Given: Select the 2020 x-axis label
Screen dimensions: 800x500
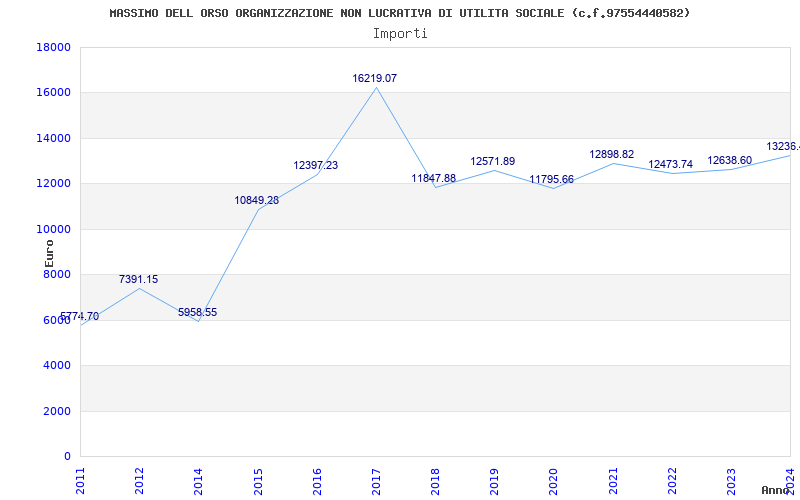Looking at the screenshot, I should pos(554,481).
